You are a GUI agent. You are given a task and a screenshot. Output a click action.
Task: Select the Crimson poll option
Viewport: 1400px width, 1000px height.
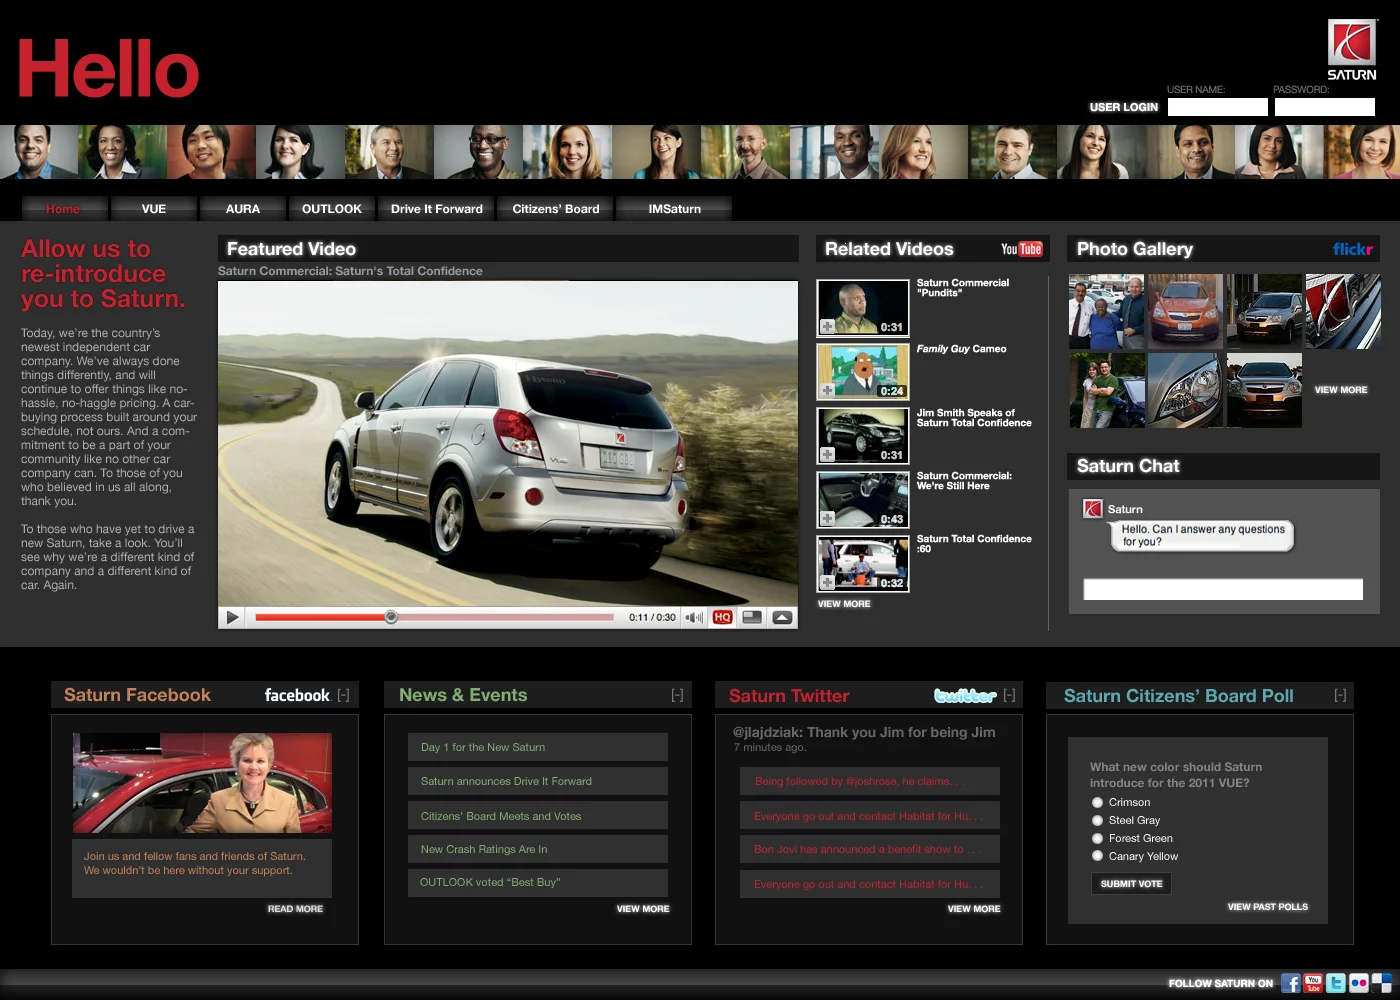click(1097, 802)
